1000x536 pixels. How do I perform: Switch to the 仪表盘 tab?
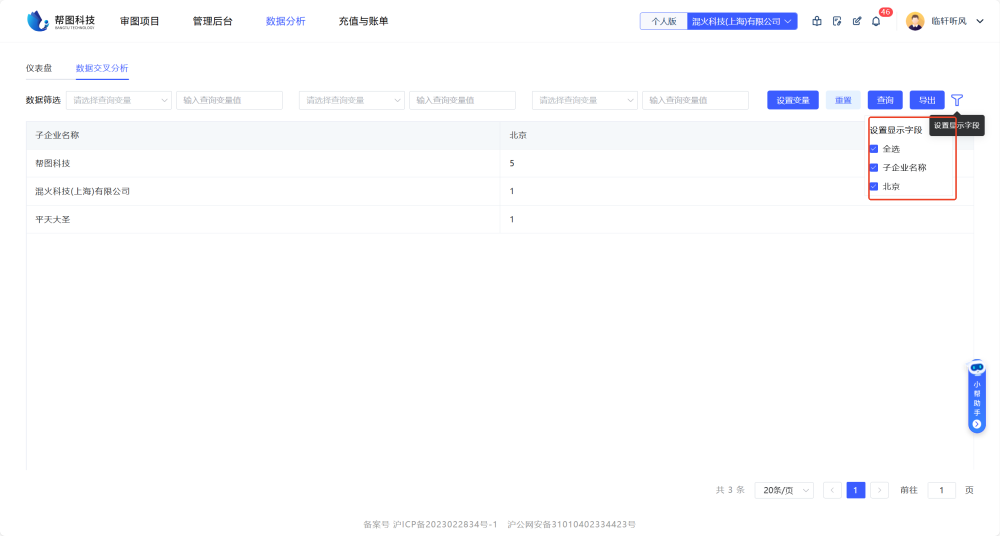(x=39, y=68)
